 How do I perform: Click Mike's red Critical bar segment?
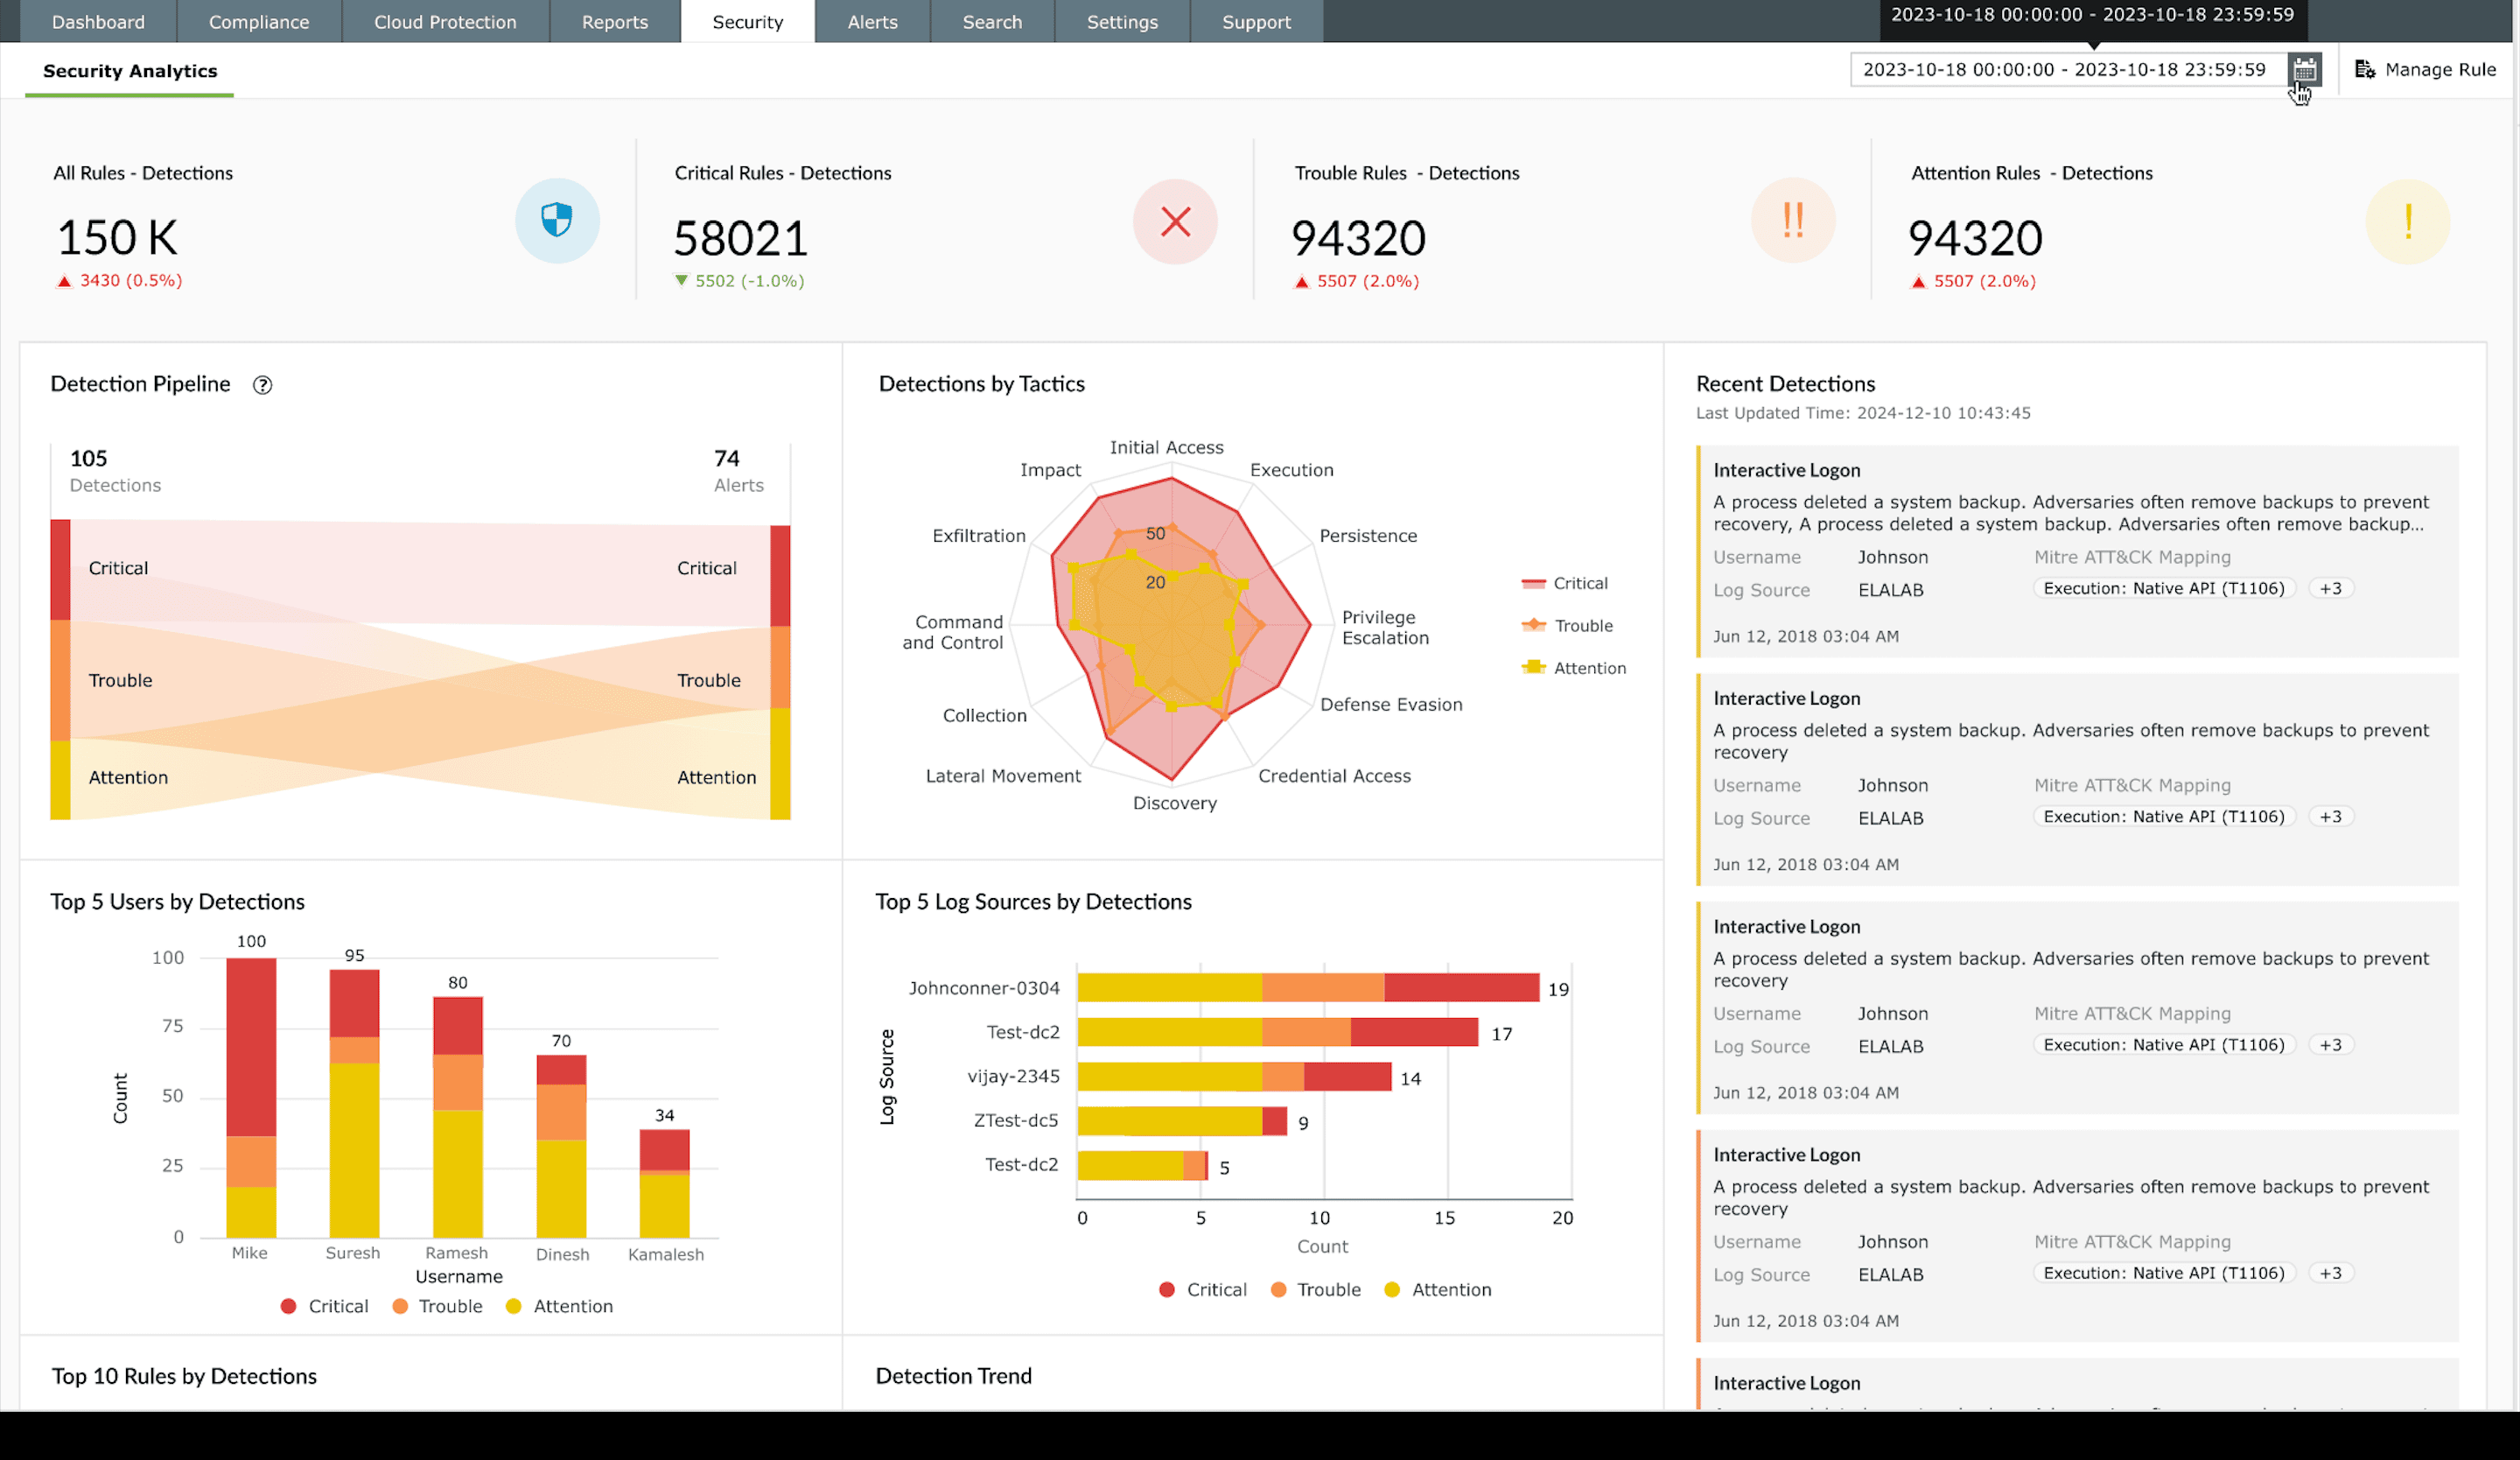[x=251, y=1046]
